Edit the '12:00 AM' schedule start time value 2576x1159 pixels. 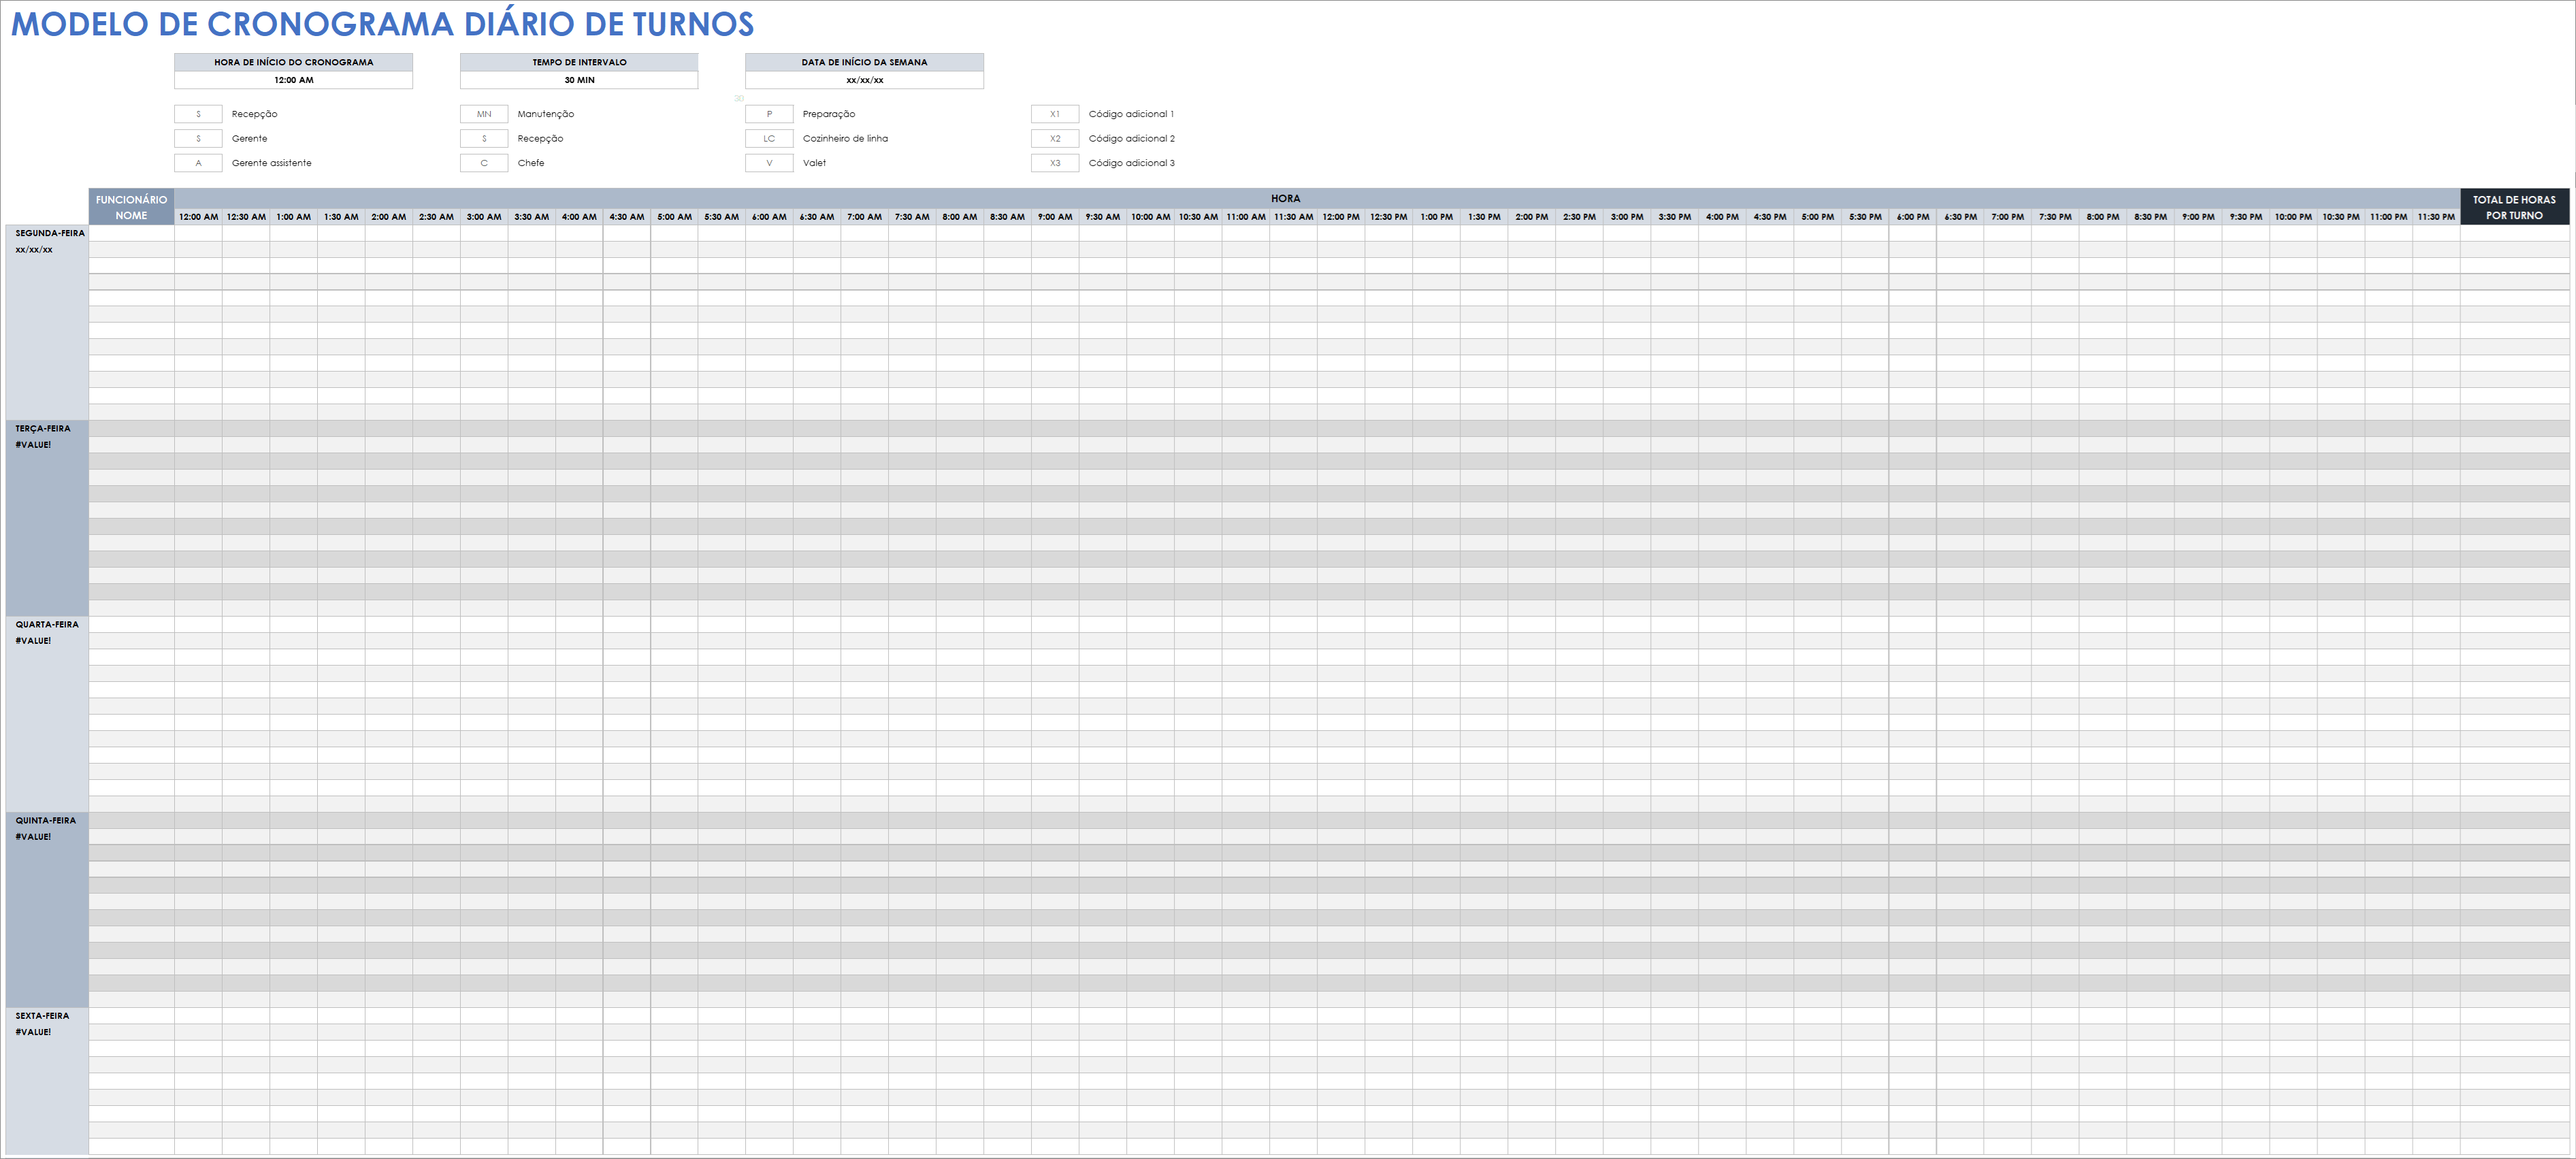[x=293, y=80]
